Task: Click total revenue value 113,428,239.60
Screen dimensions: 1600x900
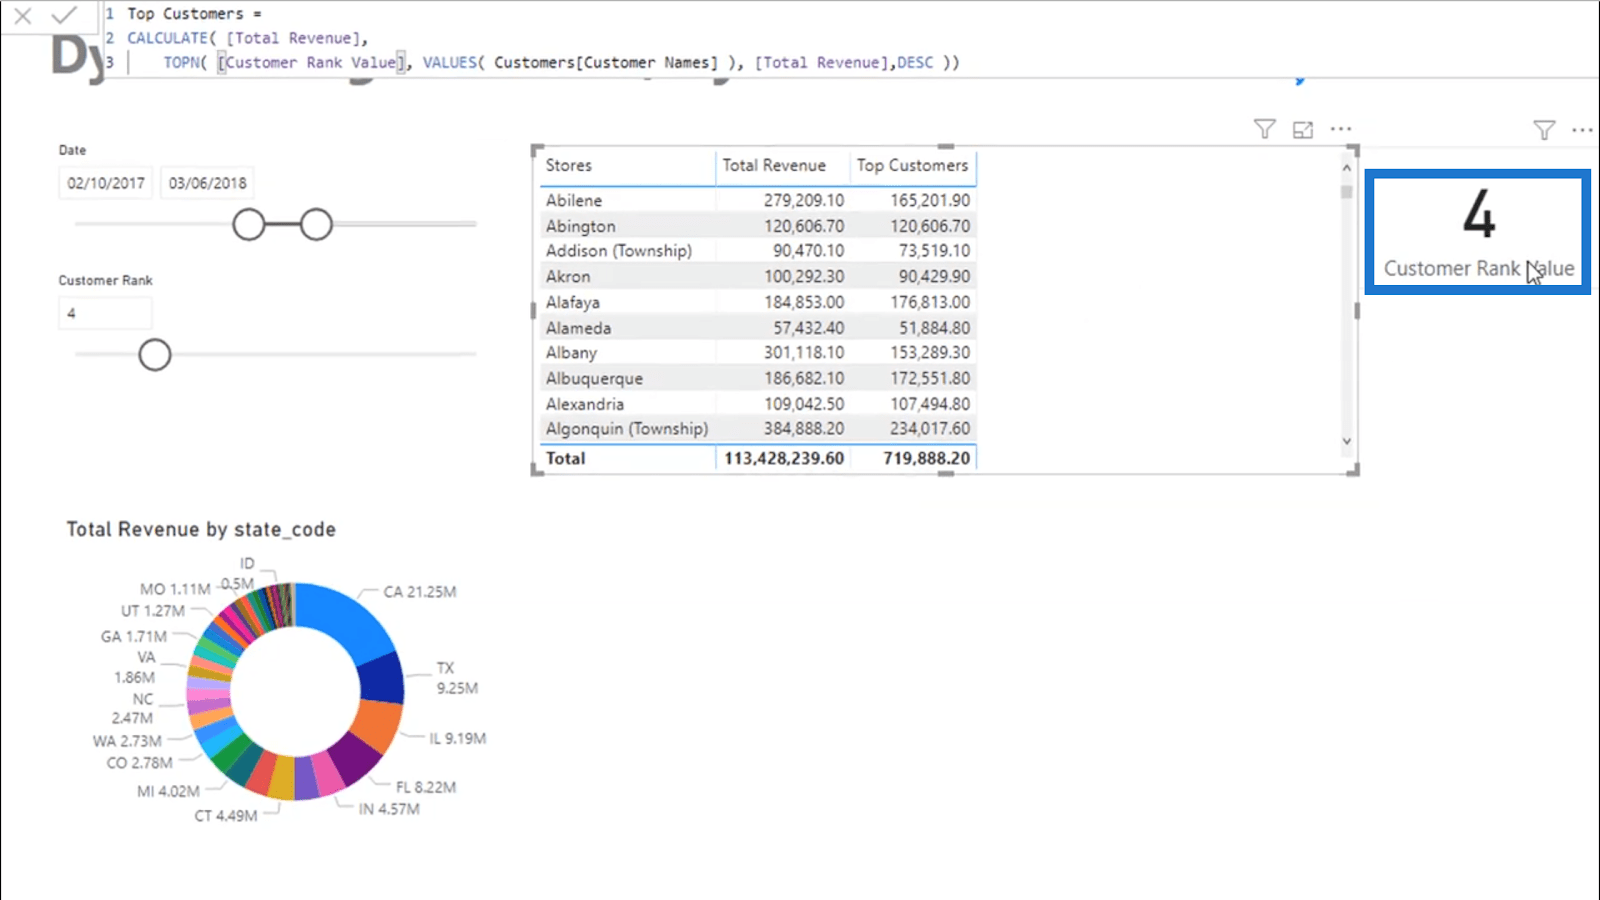Action: pos(784,458)
